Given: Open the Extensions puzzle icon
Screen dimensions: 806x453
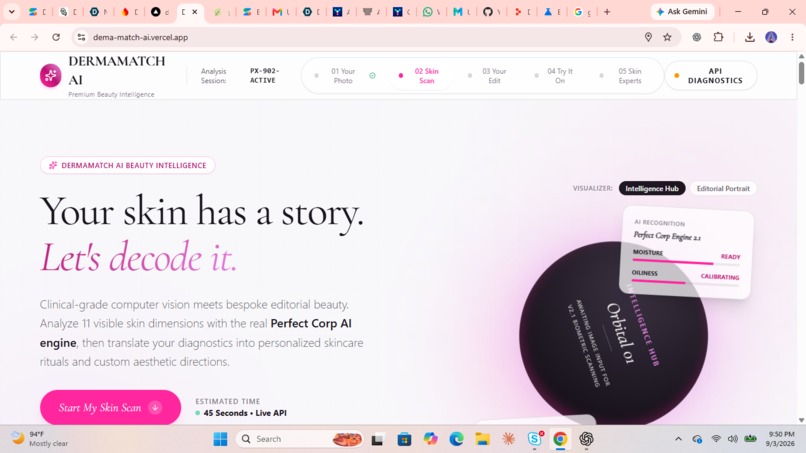Looking at the screenshot, I should coord(718,37).
